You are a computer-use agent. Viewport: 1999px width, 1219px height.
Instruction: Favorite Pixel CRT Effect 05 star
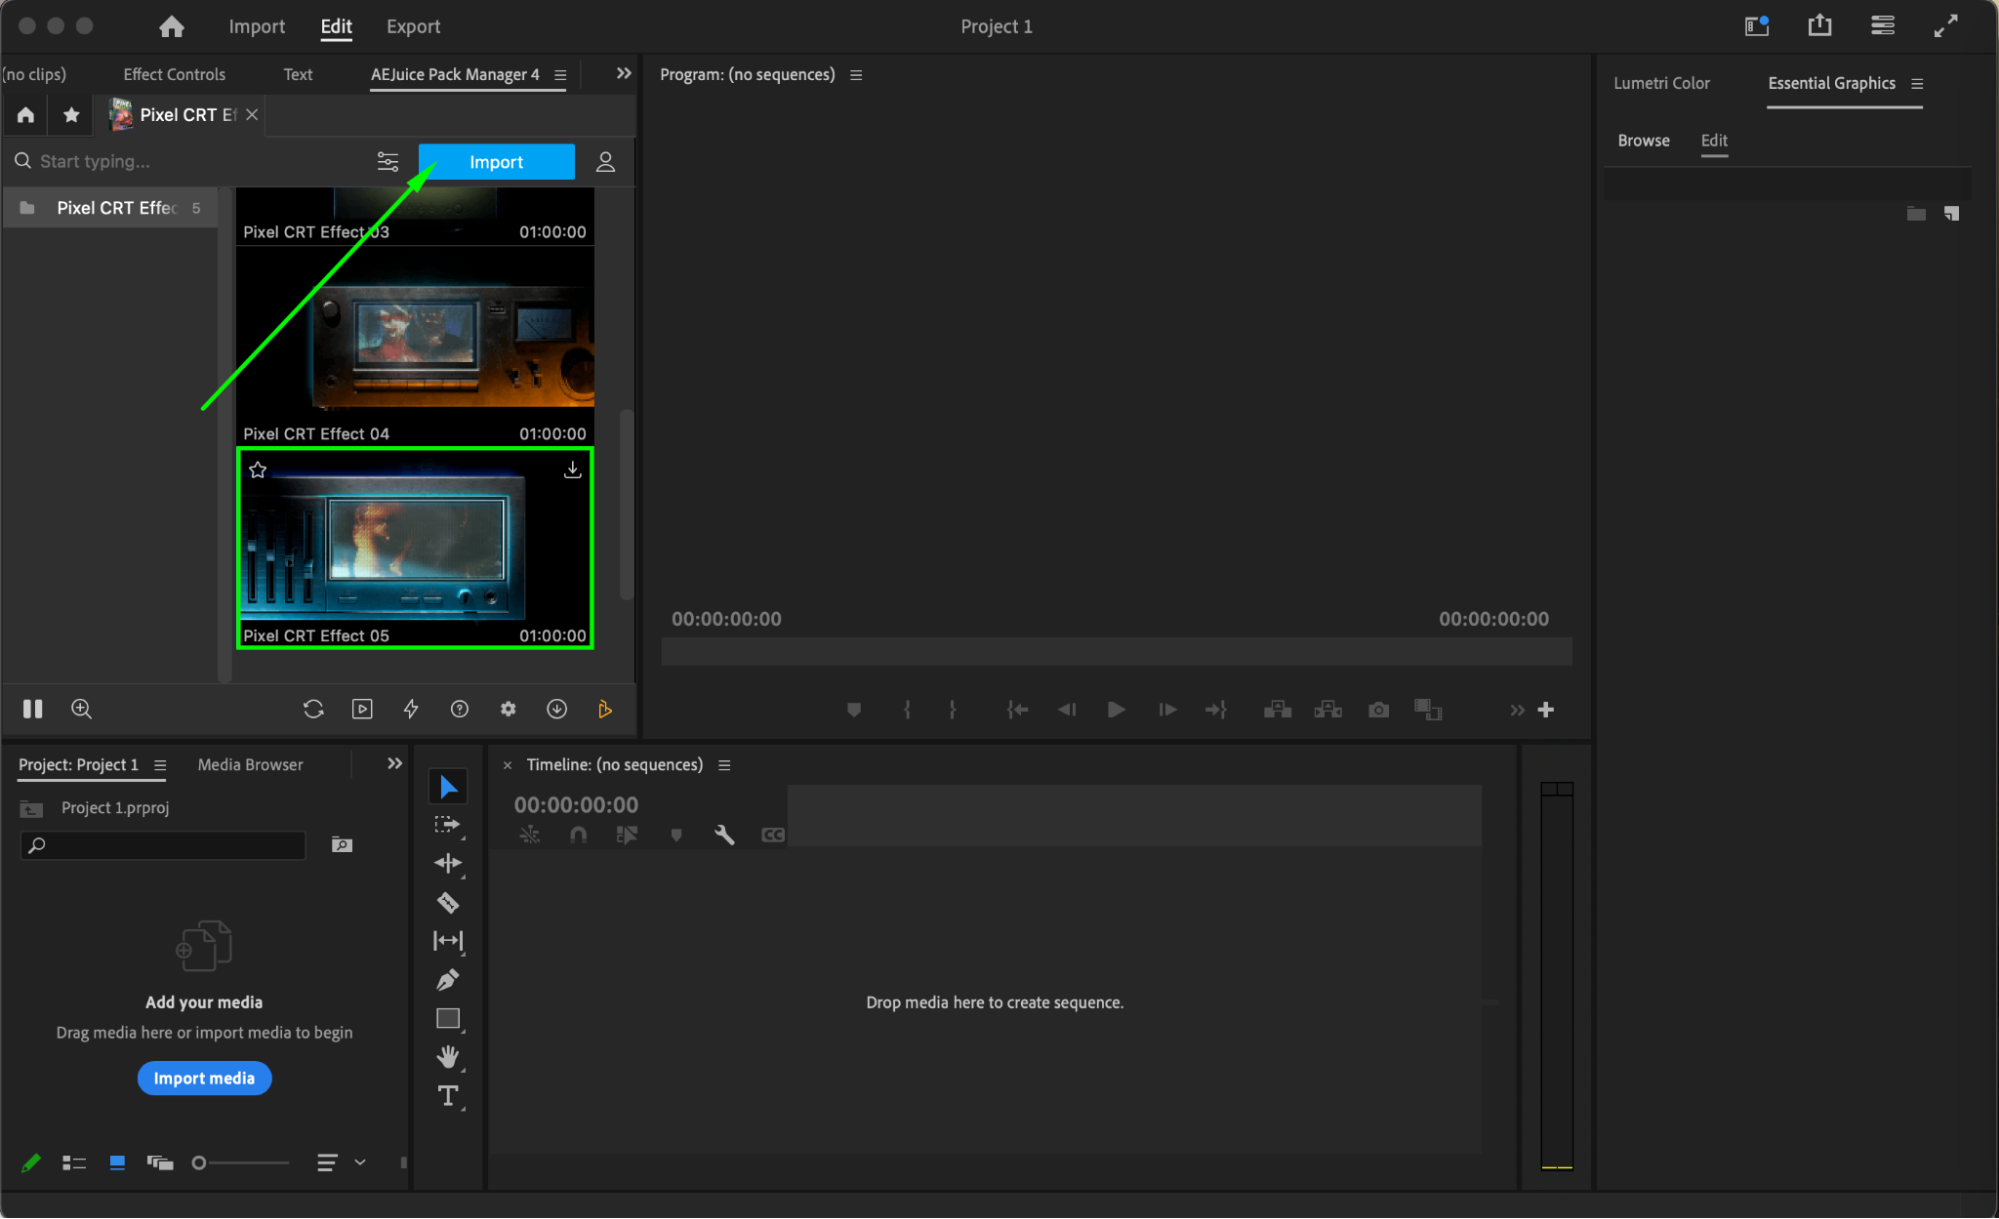(x=258, y=470)
